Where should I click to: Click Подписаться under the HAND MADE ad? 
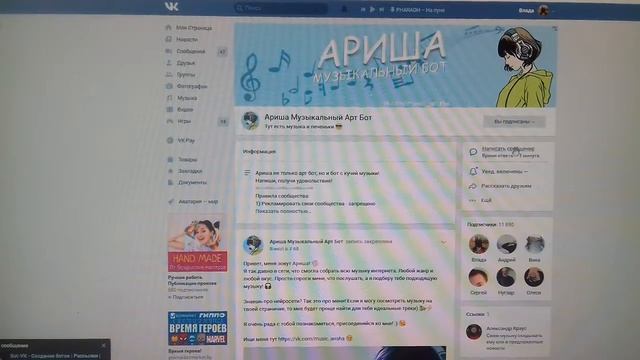pos(186,297)
